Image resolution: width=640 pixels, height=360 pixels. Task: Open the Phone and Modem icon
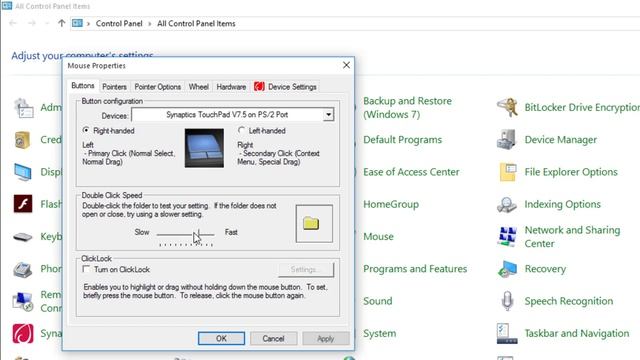tap(22, 269)
